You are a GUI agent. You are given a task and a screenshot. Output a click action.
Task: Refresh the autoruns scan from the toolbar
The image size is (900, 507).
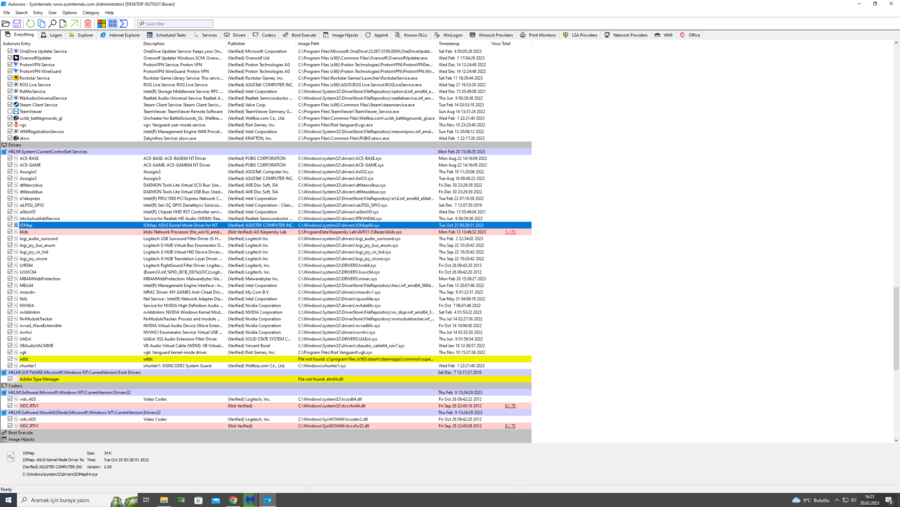click(x=30, y=24)
